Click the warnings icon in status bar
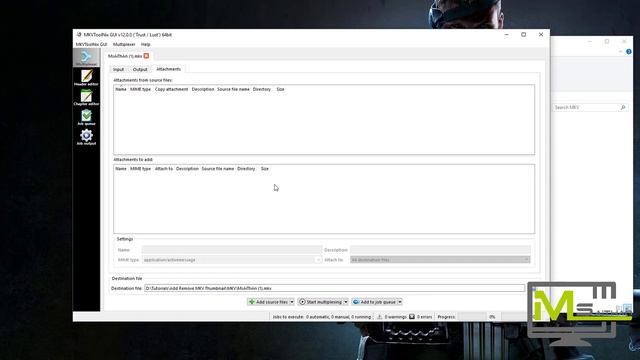 379,317
